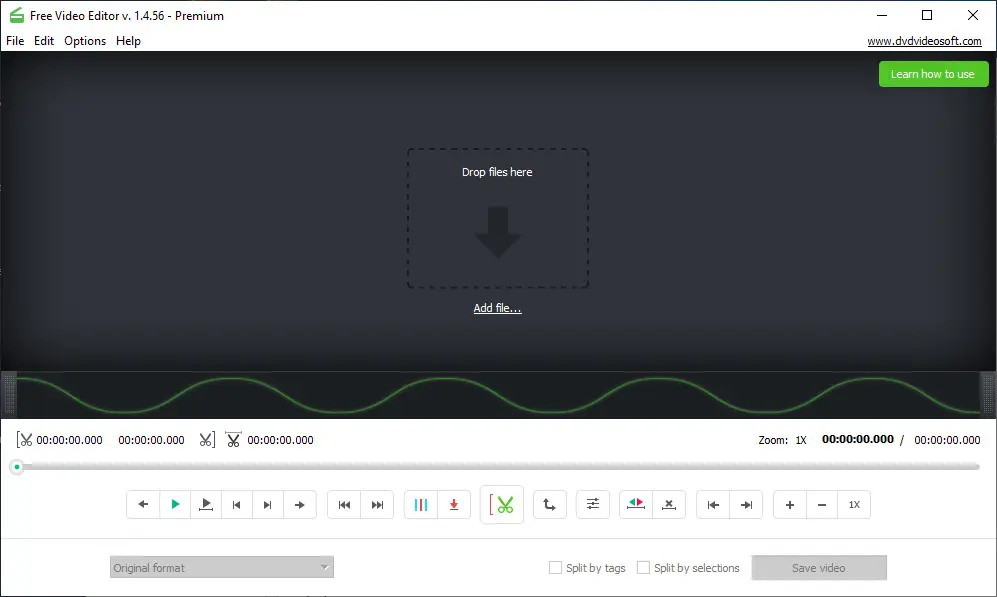Open the File menu
The width and height of the screenshot is (997, 597).
tap(15, 41)
